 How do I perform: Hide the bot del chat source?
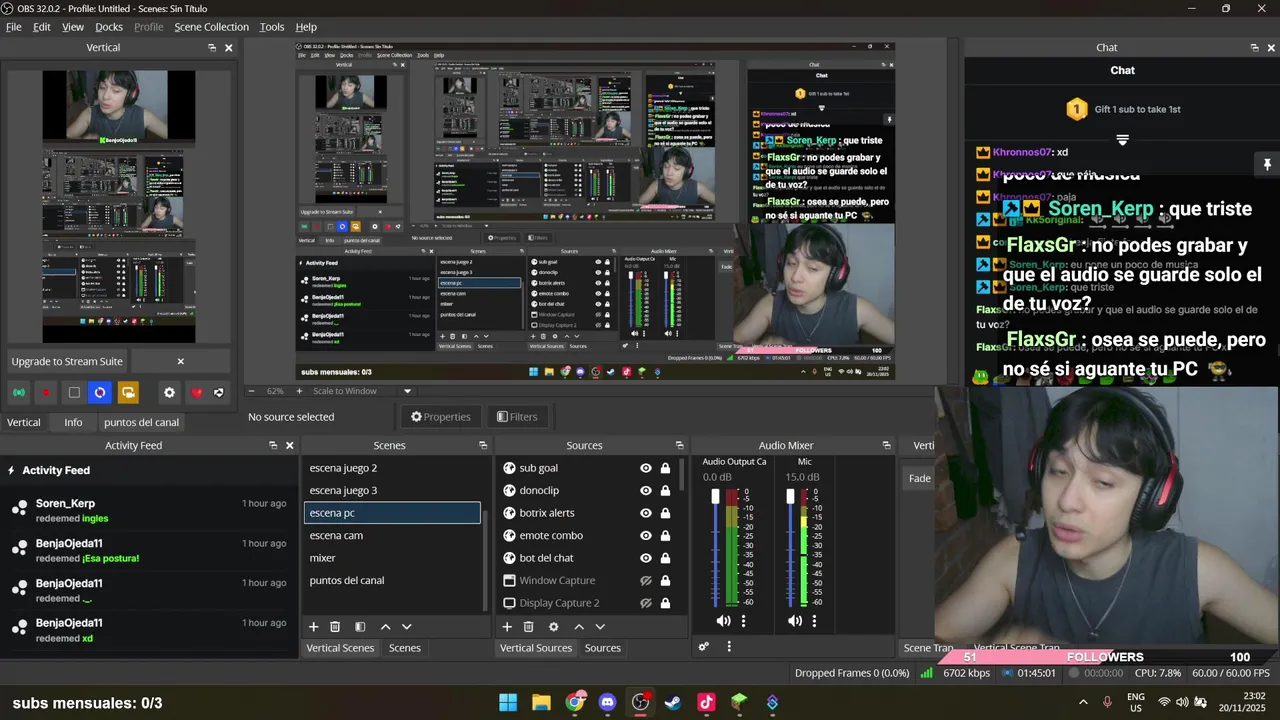click(645, 558)
